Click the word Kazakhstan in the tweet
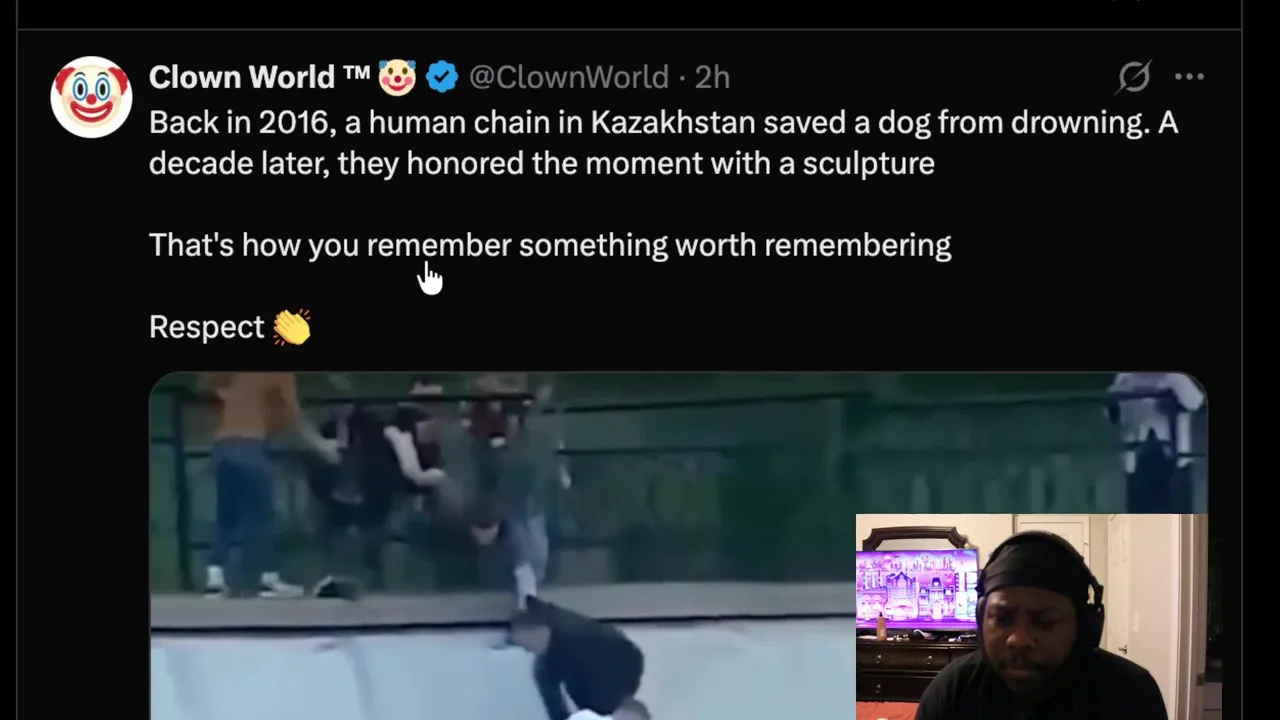This screenshot has width=1280, height=720. 672,123
